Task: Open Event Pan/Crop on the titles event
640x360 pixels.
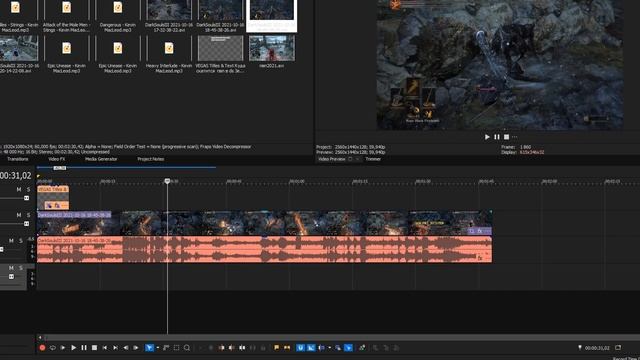Action: (x=49, y=206)
